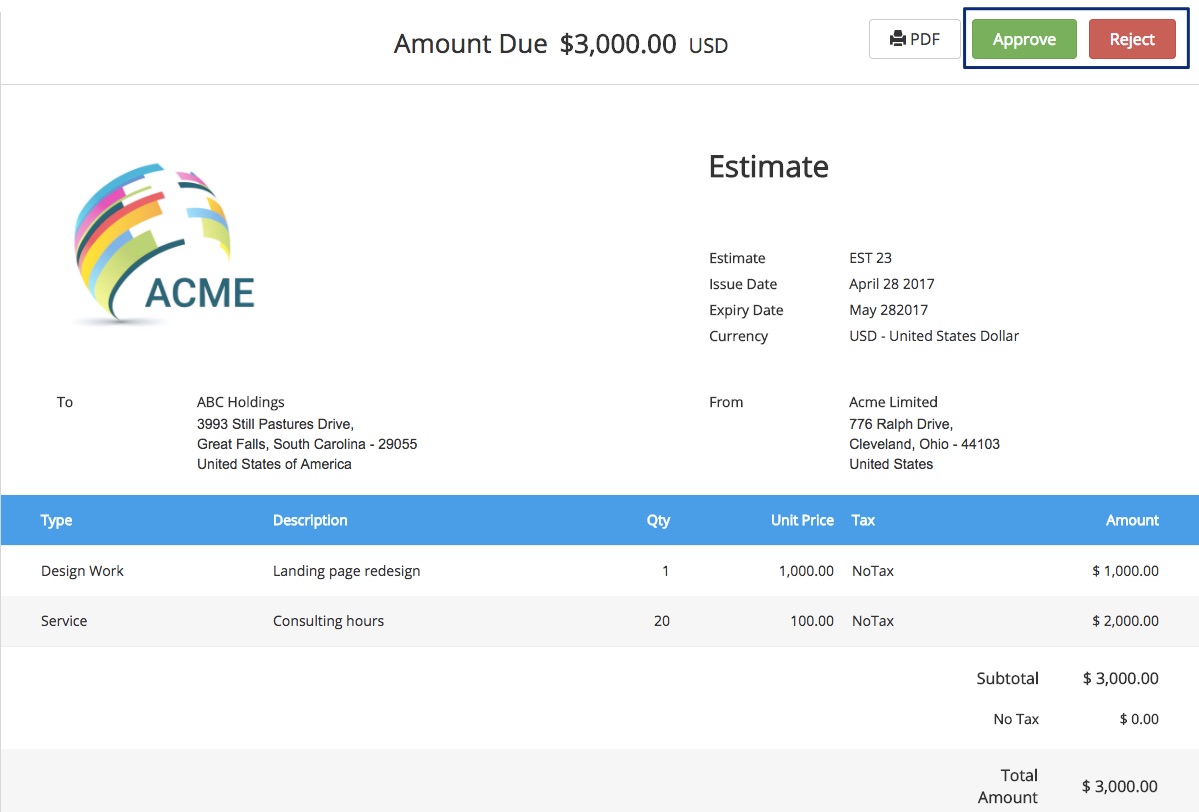Click the issue date April 28 2017
This screenshot has width=1199, height=812.
coord(892,284)
